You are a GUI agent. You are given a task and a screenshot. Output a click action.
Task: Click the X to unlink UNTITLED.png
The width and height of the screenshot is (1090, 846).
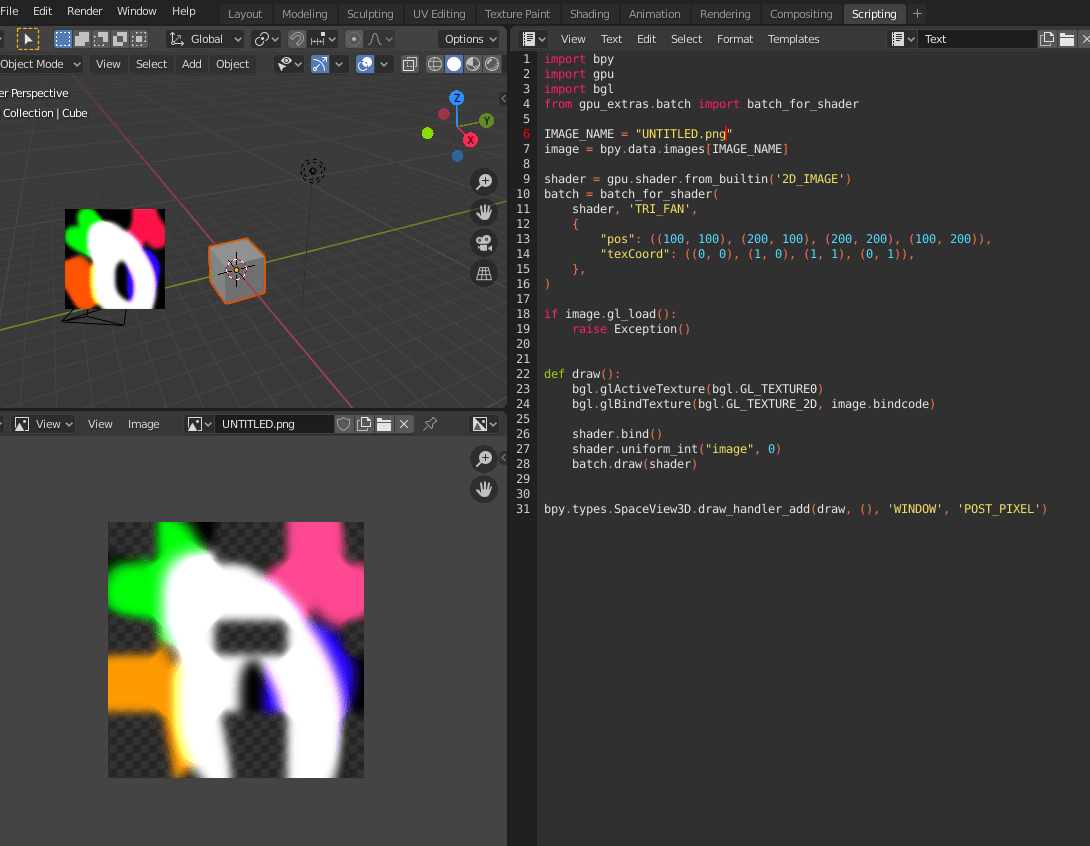(x=404, y=423)
